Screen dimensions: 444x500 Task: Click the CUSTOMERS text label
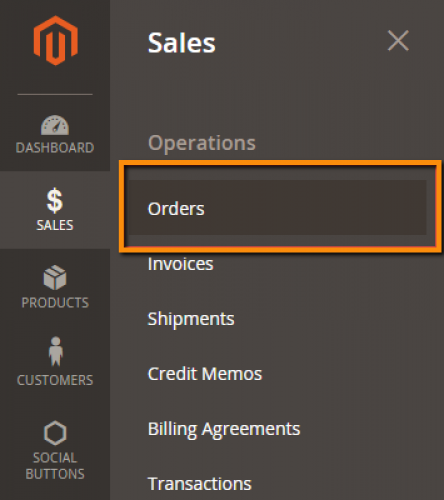55,380
